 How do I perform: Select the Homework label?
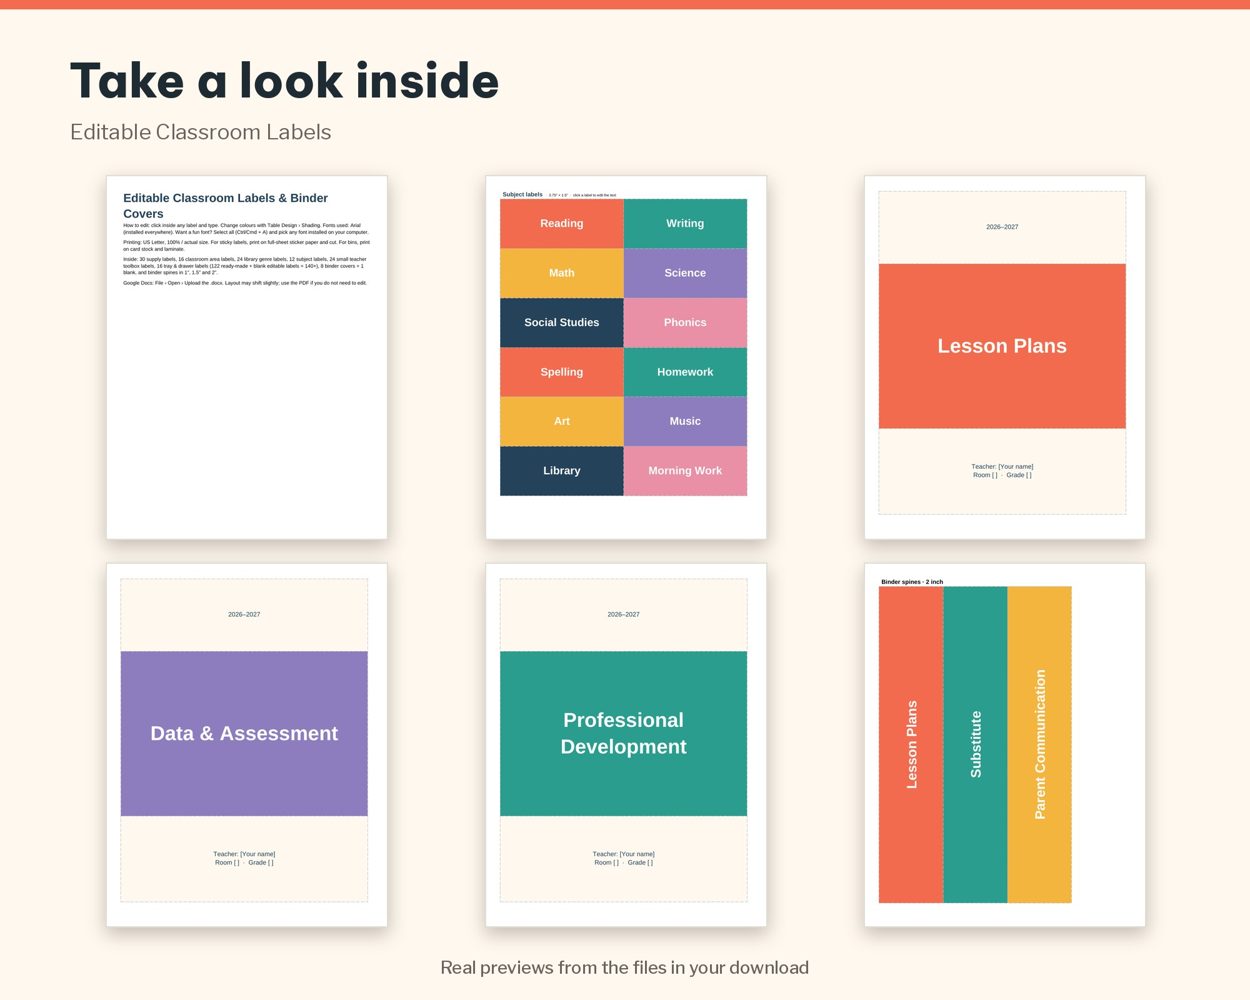coord(685,372)
